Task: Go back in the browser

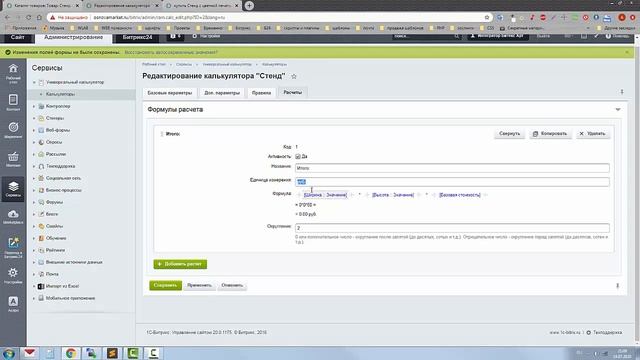Action: pos(7,18)
